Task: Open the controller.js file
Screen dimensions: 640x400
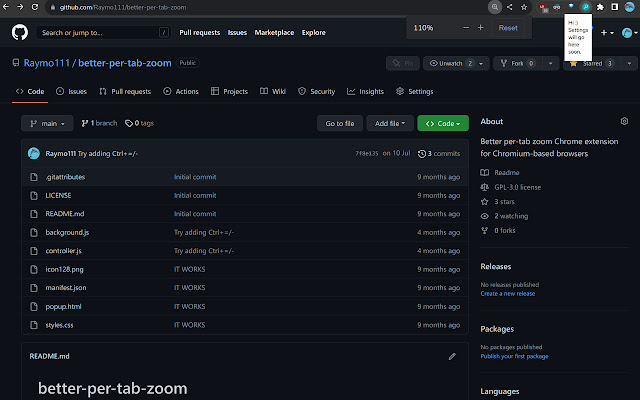Action: 63,251
